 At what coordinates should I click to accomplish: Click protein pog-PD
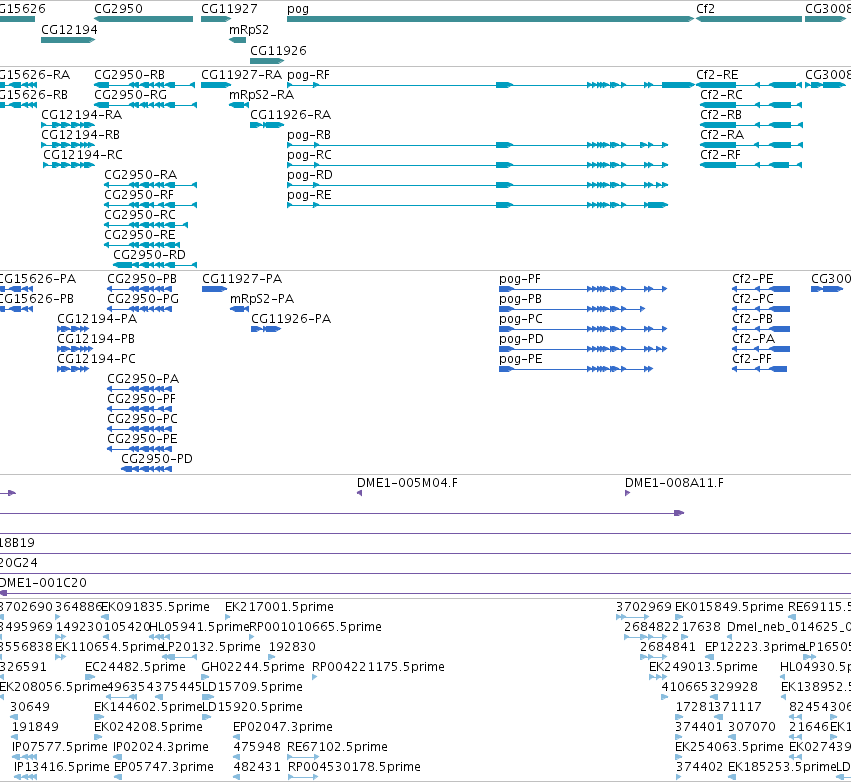pyautogui.click(x=583, y=349)
